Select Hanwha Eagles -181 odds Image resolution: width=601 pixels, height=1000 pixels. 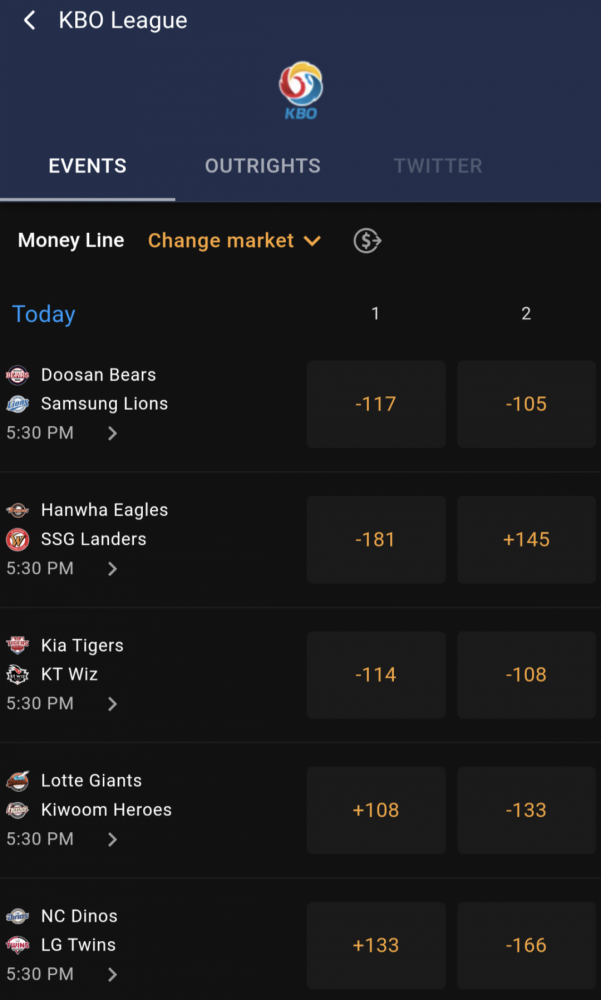click(376, 540)
